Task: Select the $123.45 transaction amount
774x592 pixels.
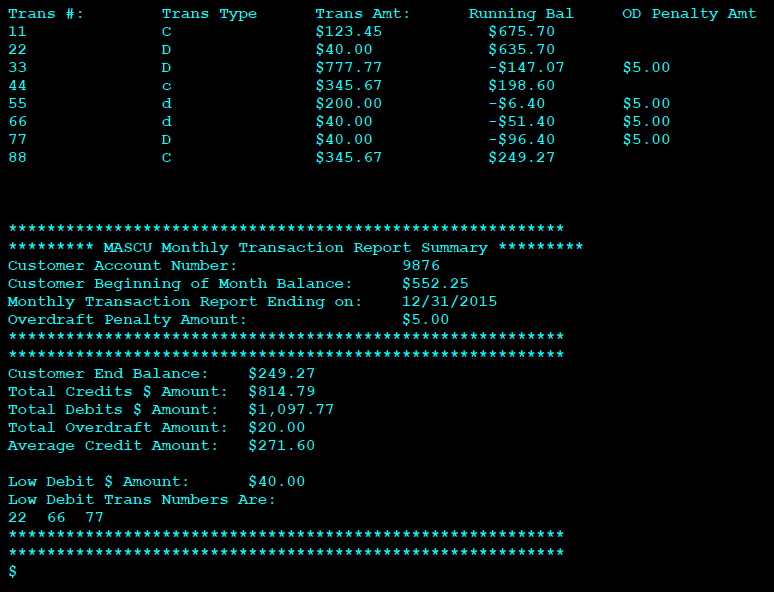Action: tap(348, 32)
